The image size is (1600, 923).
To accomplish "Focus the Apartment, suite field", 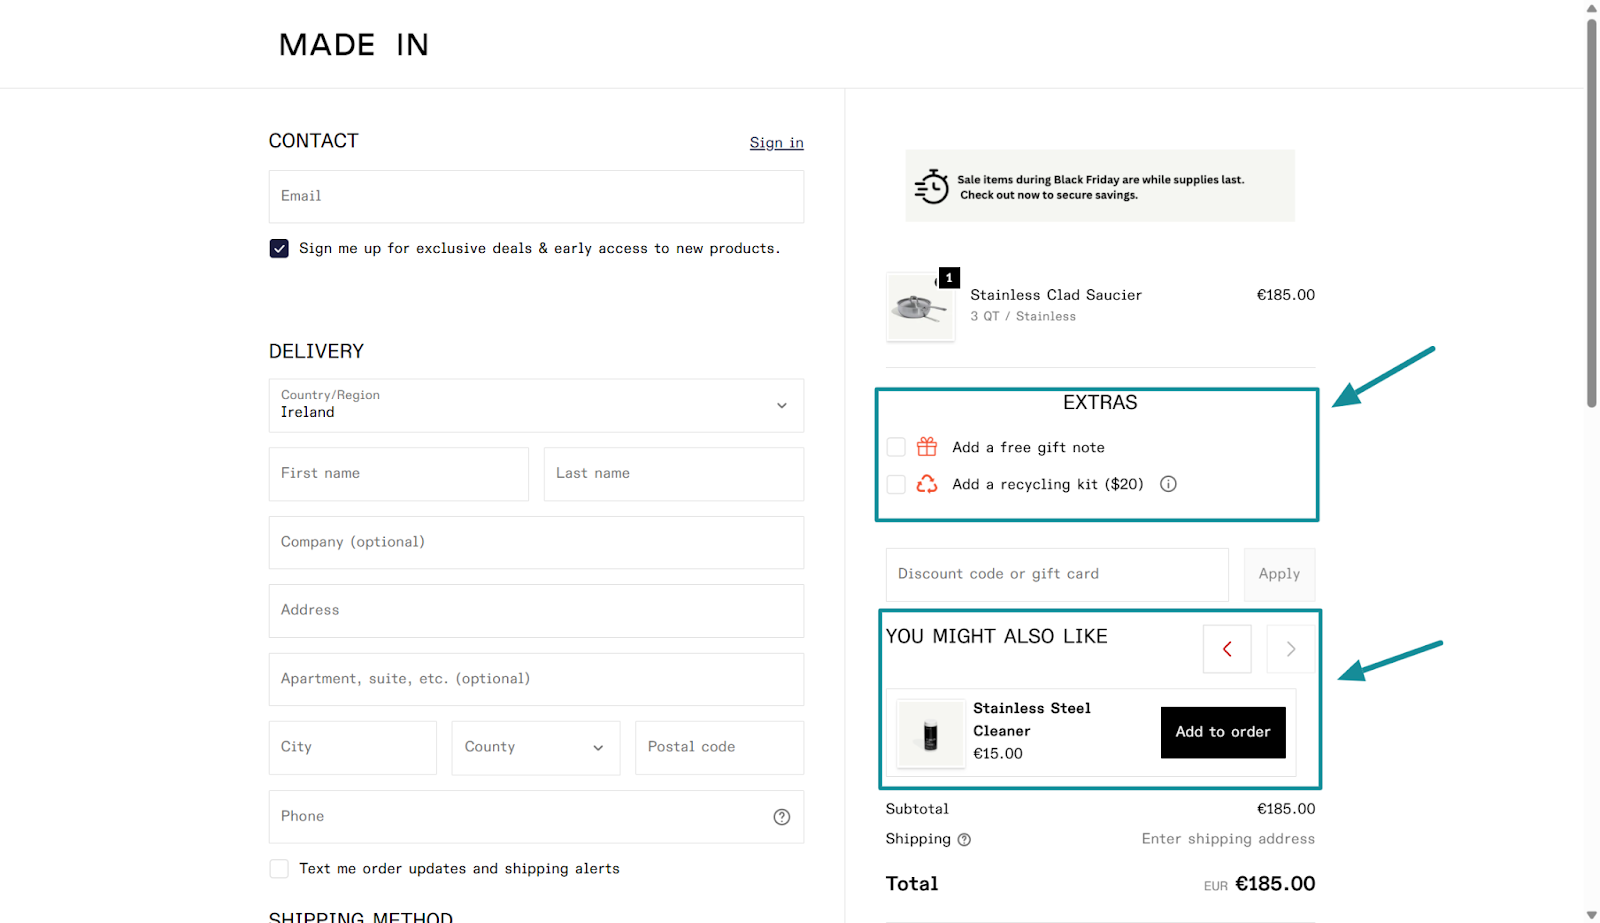I will 536,680.
